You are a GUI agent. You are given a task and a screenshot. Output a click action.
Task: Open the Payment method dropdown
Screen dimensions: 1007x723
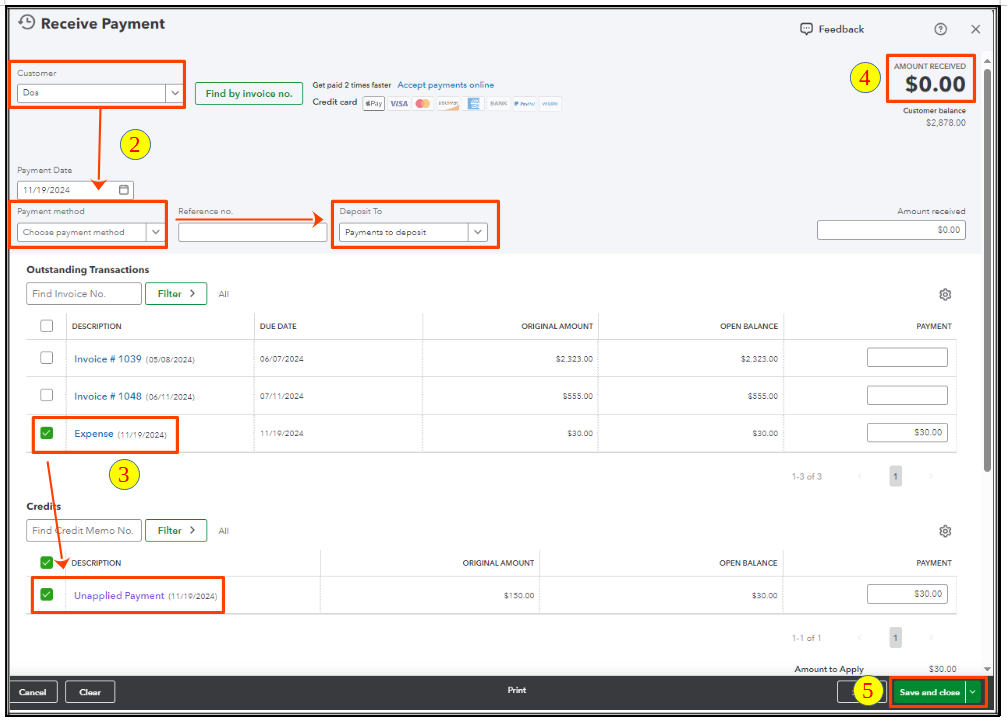[156, 230]
